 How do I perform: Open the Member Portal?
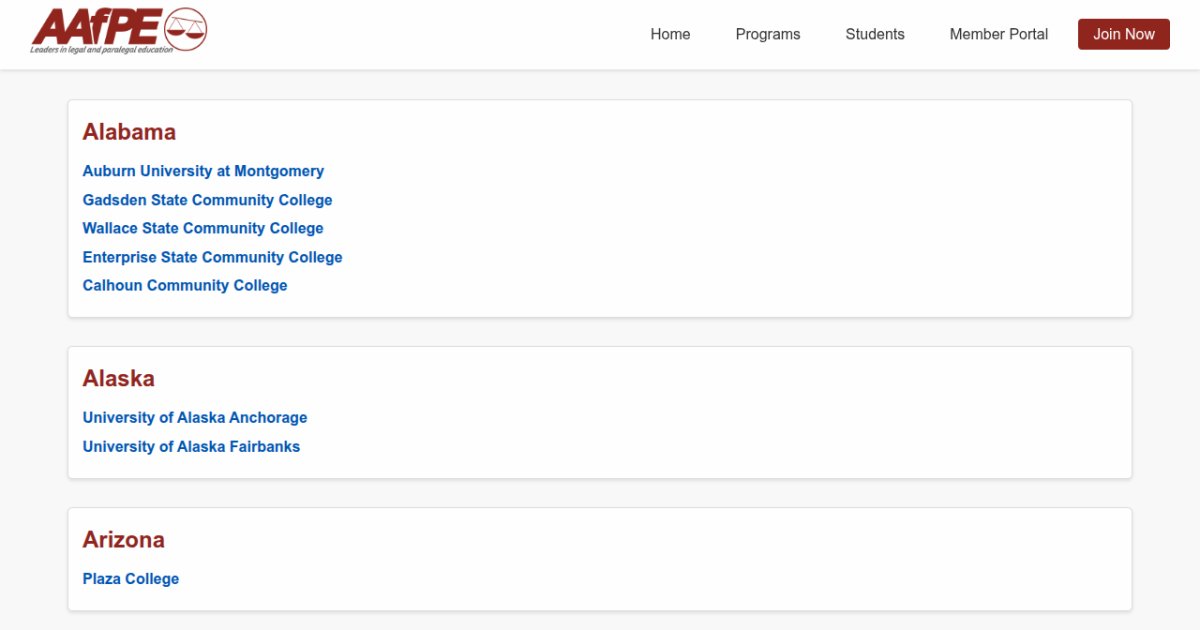click(x=999, y=34)
